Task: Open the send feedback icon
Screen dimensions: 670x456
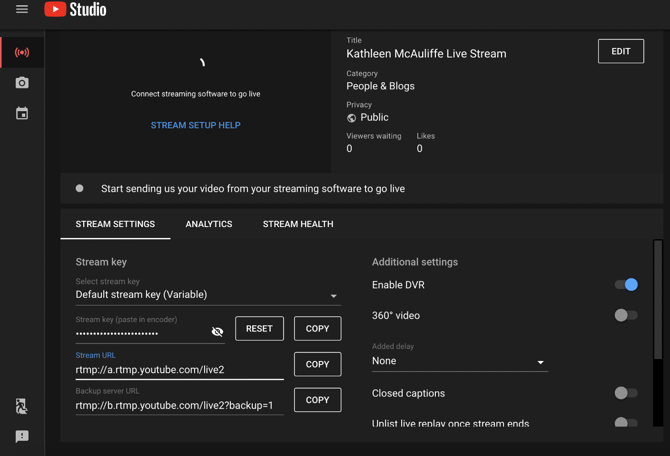Action: click(22, 437)
